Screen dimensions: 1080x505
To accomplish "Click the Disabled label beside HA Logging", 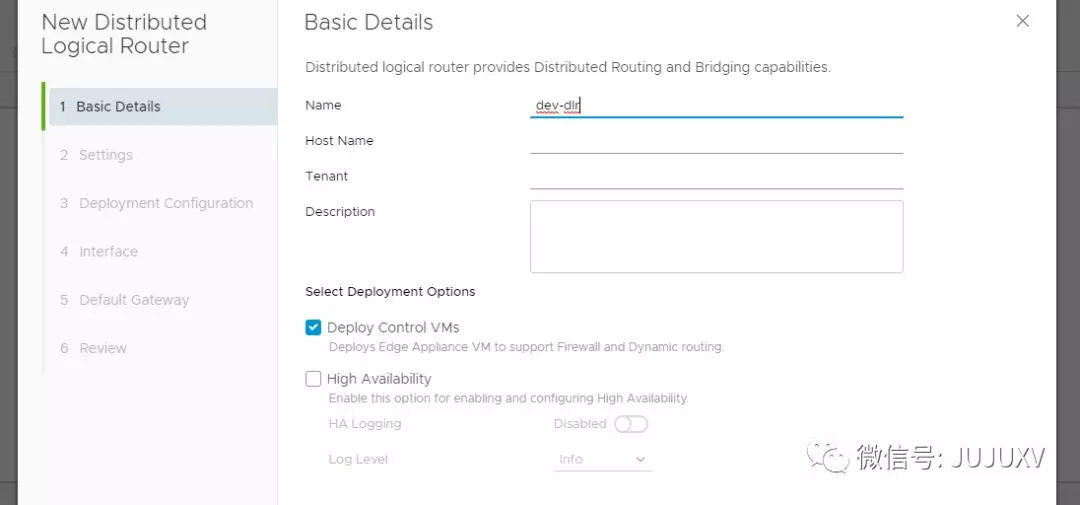I will (580, 424).
